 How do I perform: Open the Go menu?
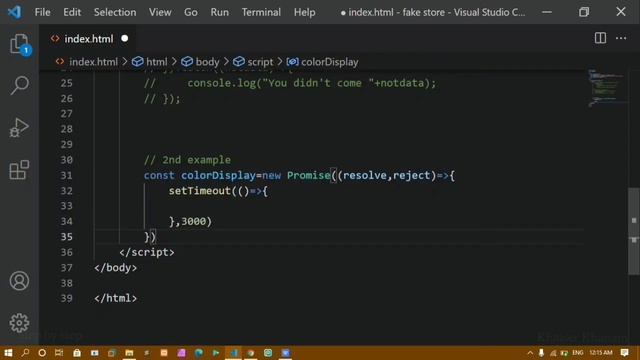tap(191, 12)
